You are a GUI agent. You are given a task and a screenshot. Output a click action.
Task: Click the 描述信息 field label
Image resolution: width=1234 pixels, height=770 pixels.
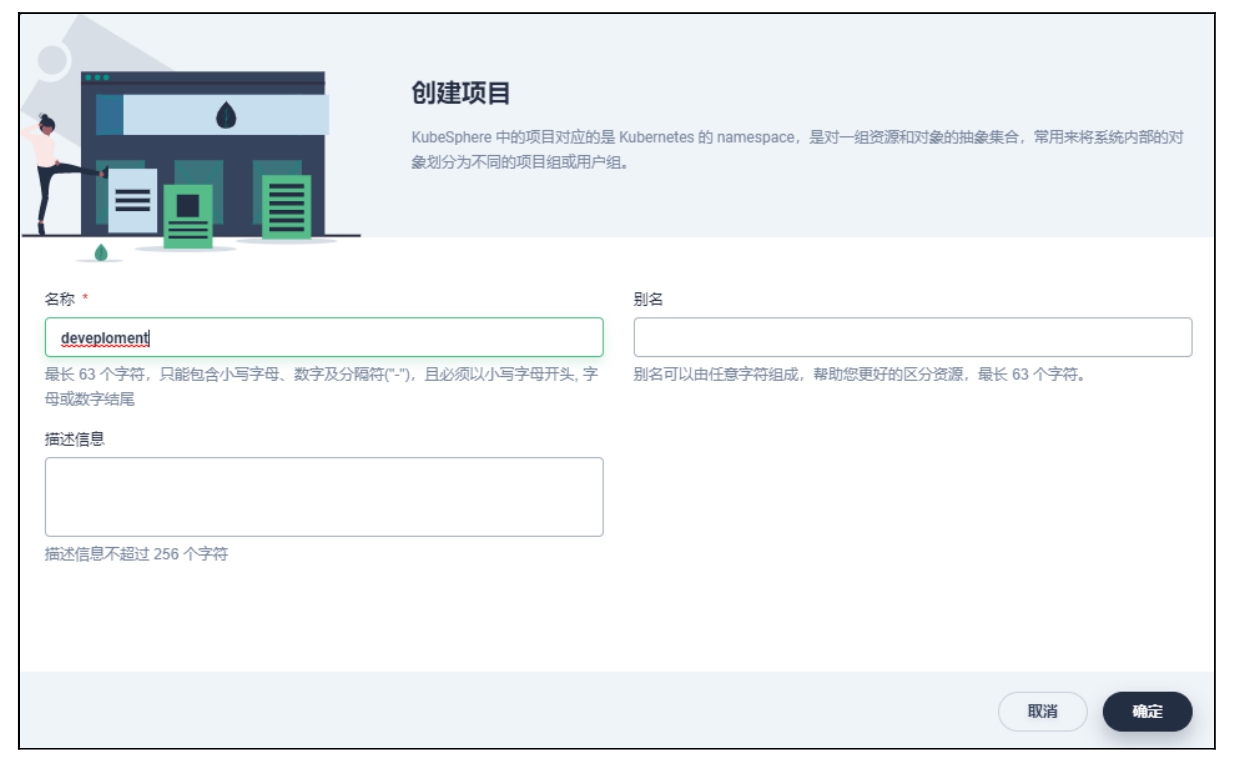pos(75,439)
